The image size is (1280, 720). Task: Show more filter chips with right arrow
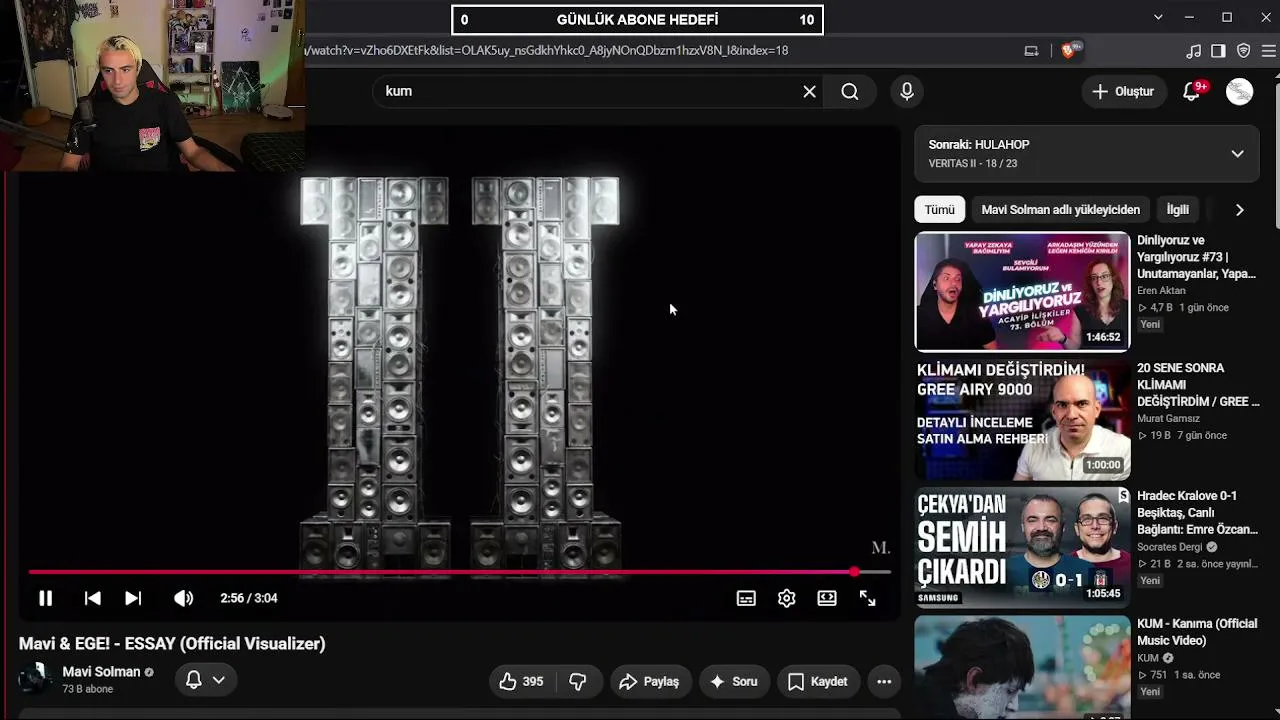[1239, 210]
